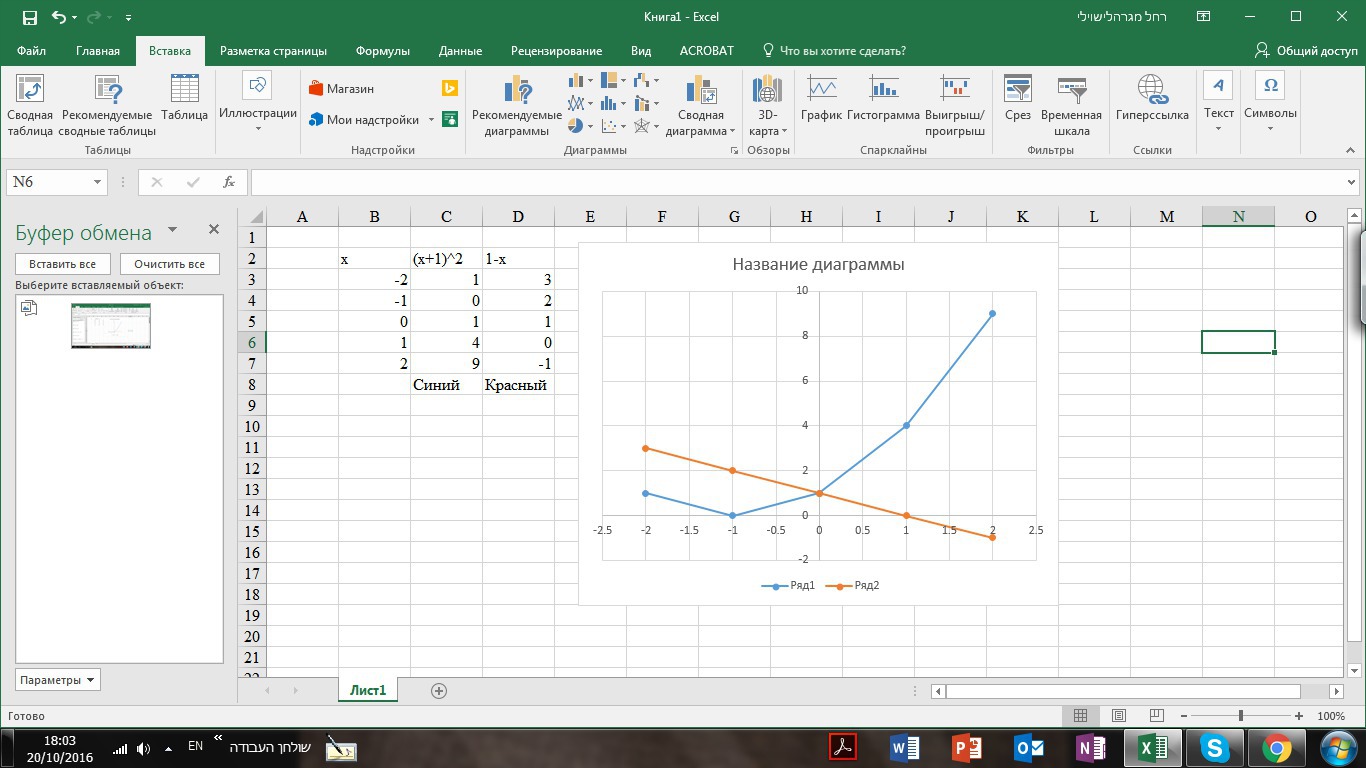Insert a Таблица from the ribbon
Image resolution: width=1366 pixels, height=768 pixels.
[185, 98]
